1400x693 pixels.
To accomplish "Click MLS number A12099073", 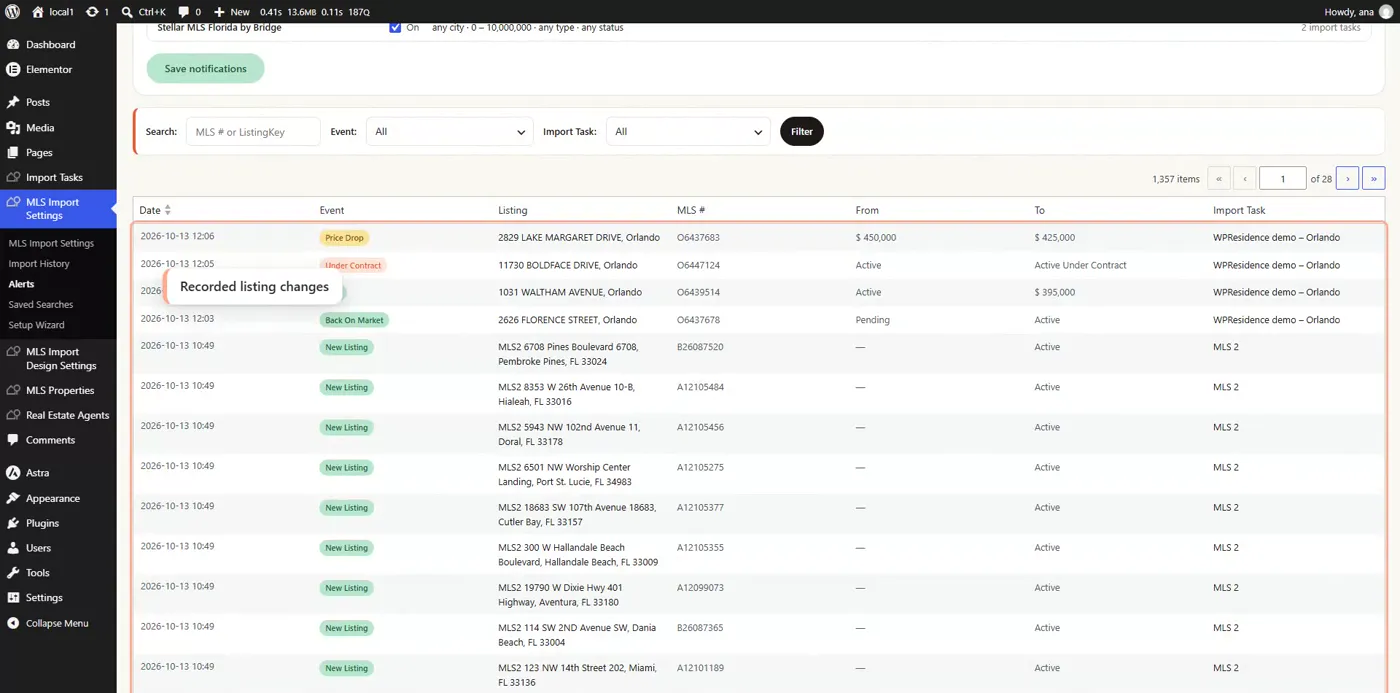I will click(x=700, y=588).
